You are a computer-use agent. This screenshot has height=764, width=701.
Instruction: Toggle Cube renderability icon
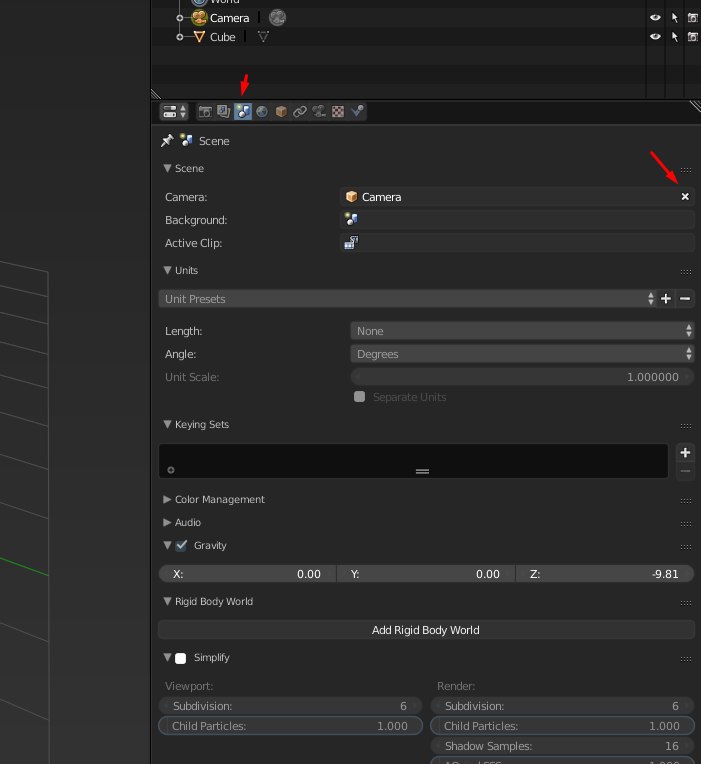(x=692, y=37)
